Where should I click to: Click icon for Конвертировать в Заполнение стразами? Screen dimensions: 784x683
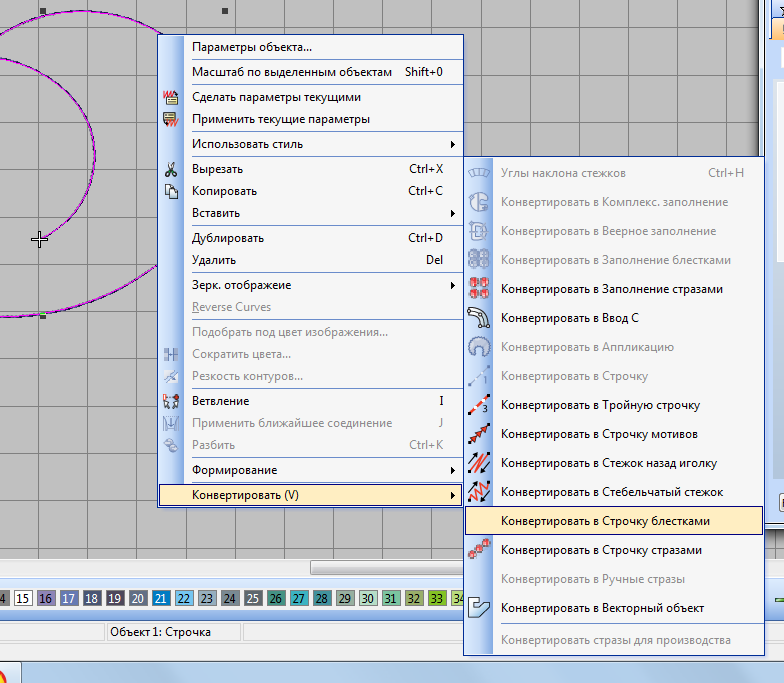[x=479, y=289]
